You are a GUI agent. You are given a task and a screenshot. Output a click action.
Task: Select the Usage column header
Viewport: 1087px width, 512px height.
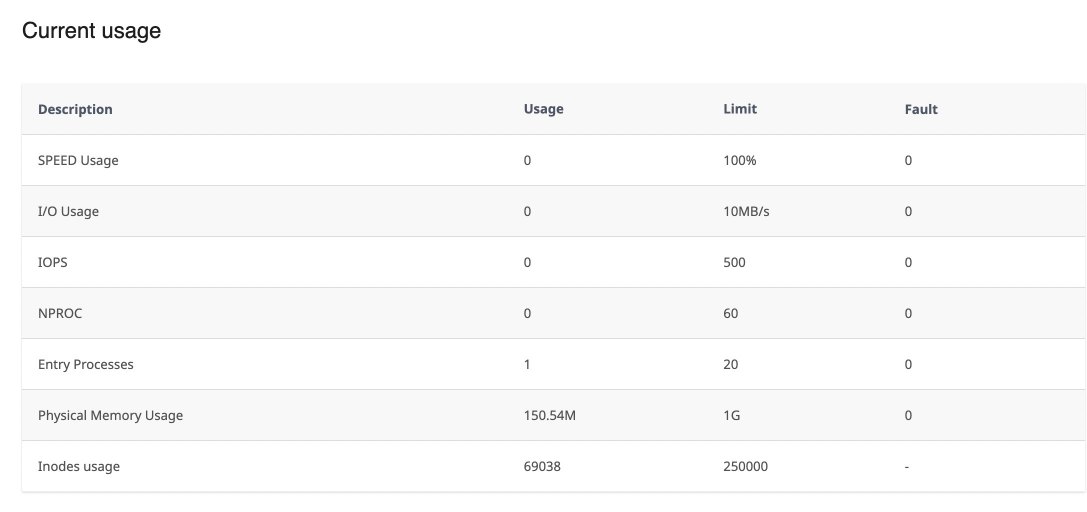(x=544, y=109)
